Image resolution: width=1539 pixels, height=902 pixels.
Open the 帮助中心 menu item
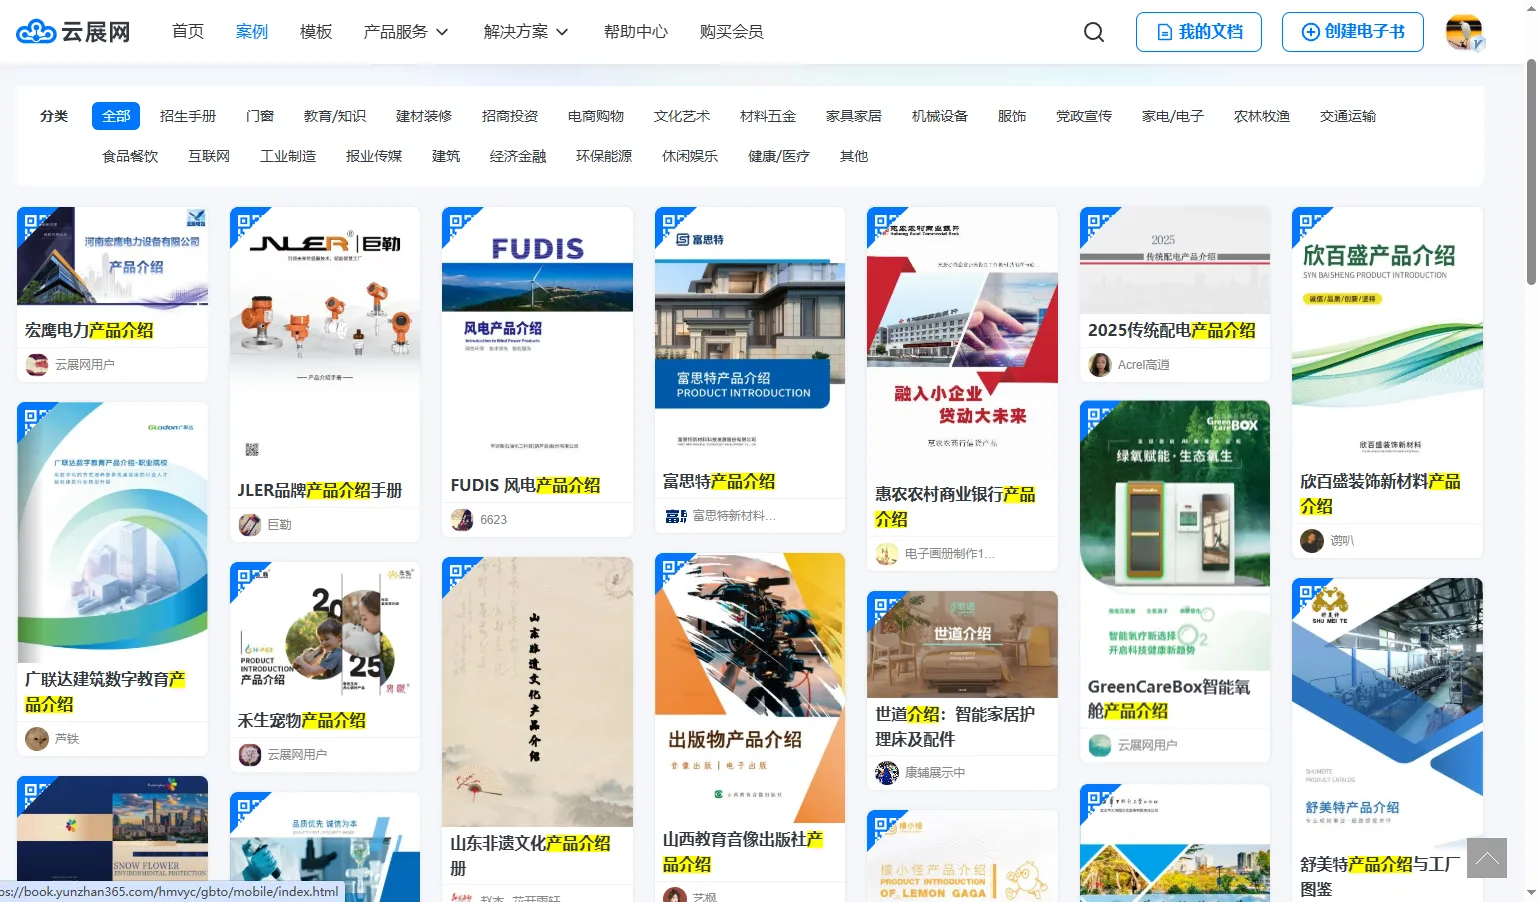coord(635,32)
